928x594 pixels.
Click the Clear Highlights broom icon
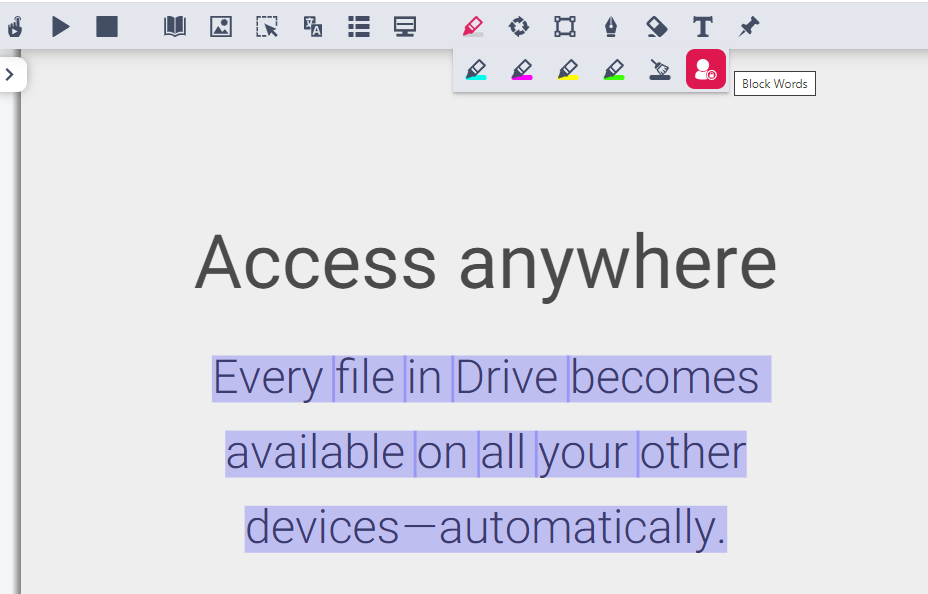[660, 70]
